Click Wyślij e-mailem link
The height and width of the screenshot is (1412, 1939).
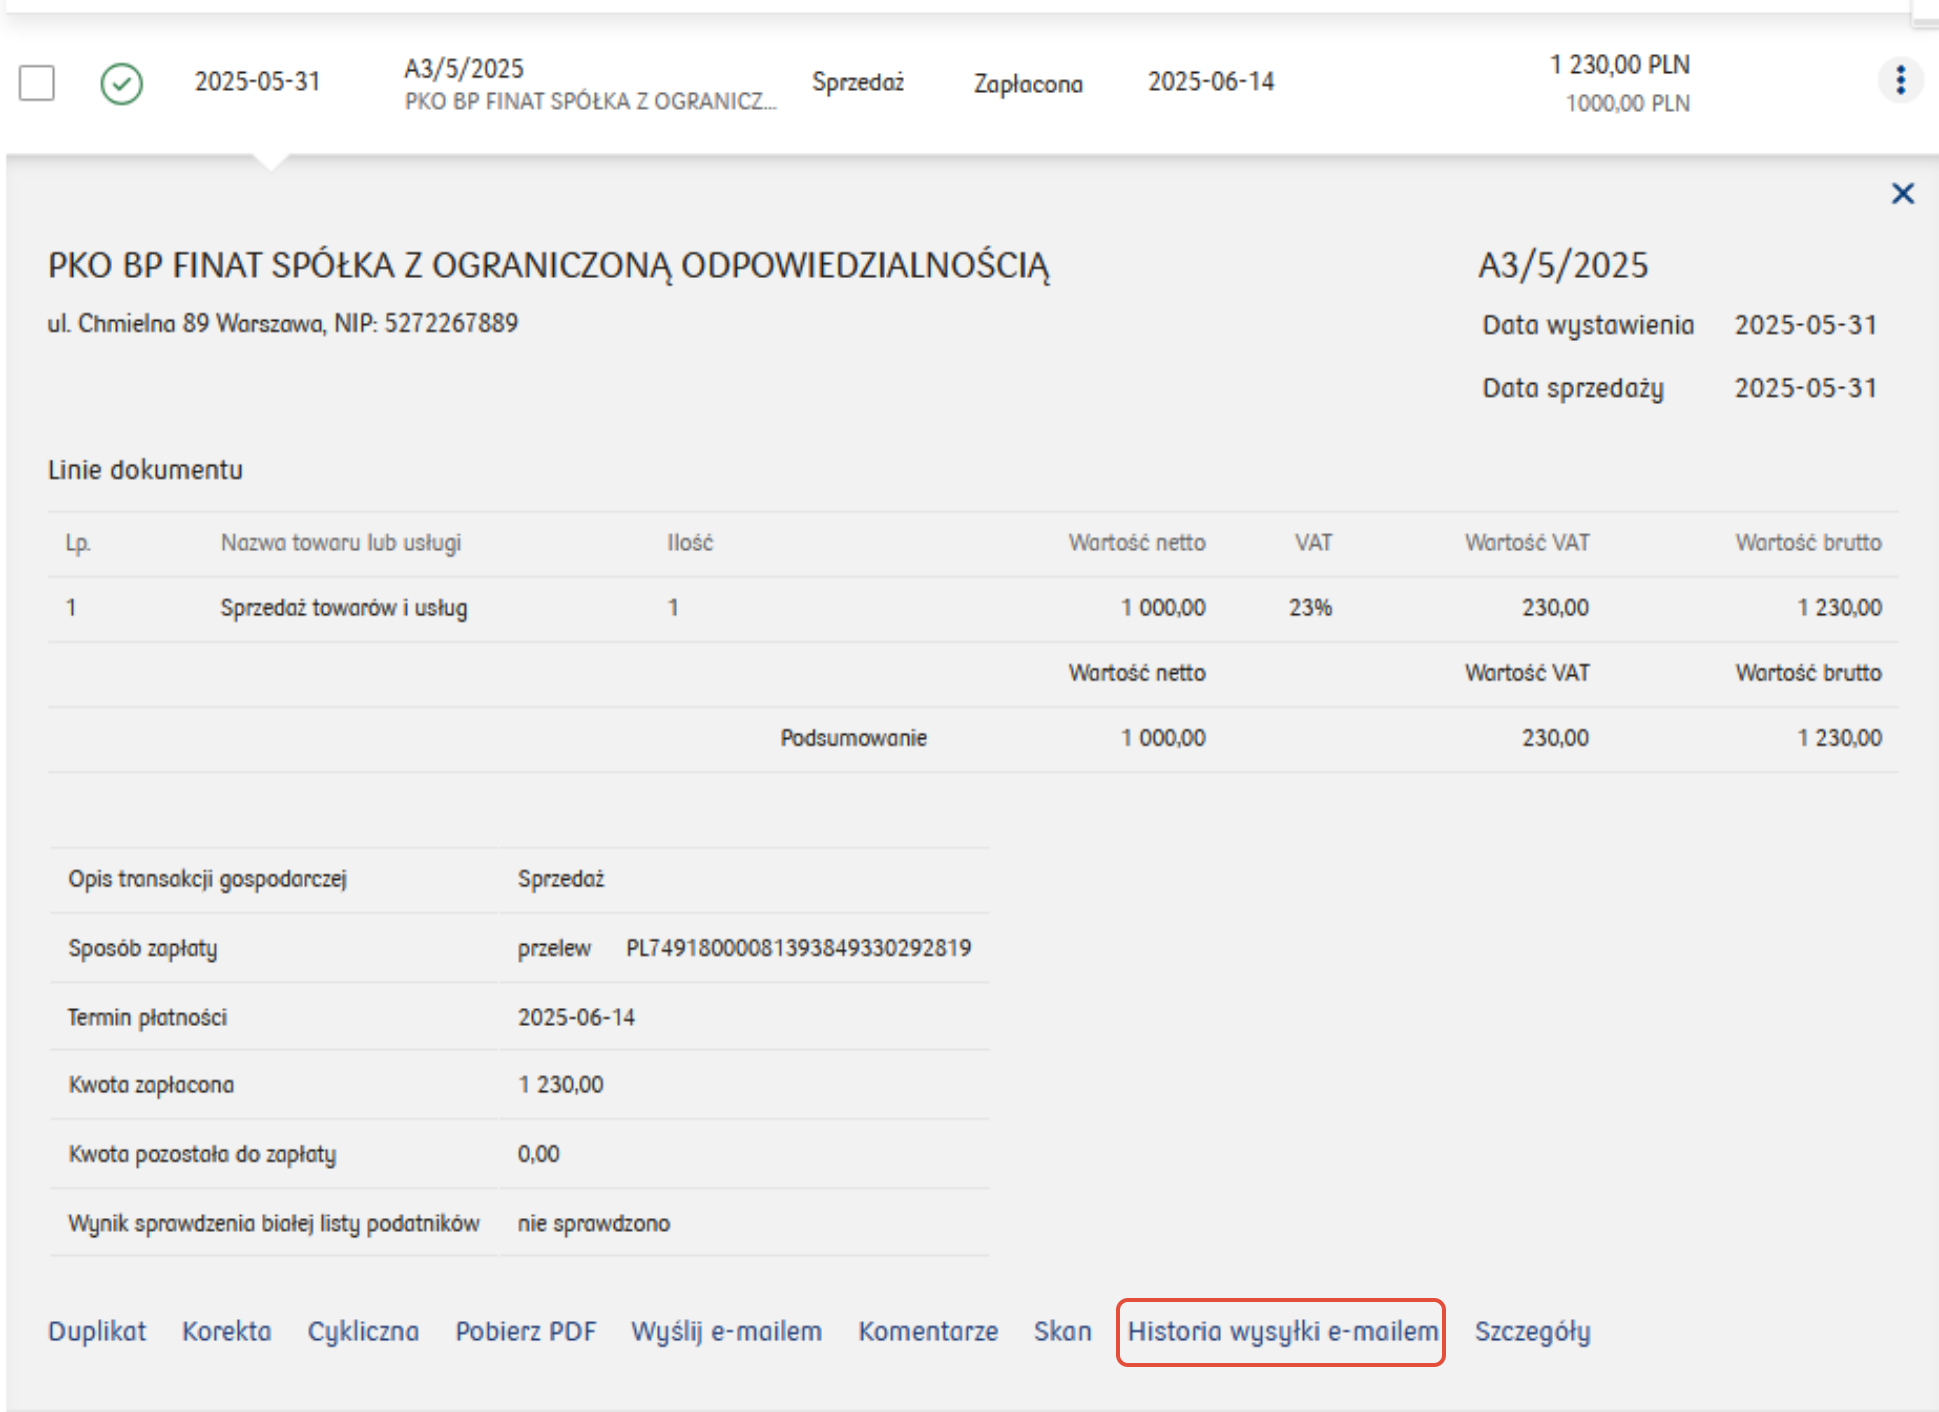726,1331
